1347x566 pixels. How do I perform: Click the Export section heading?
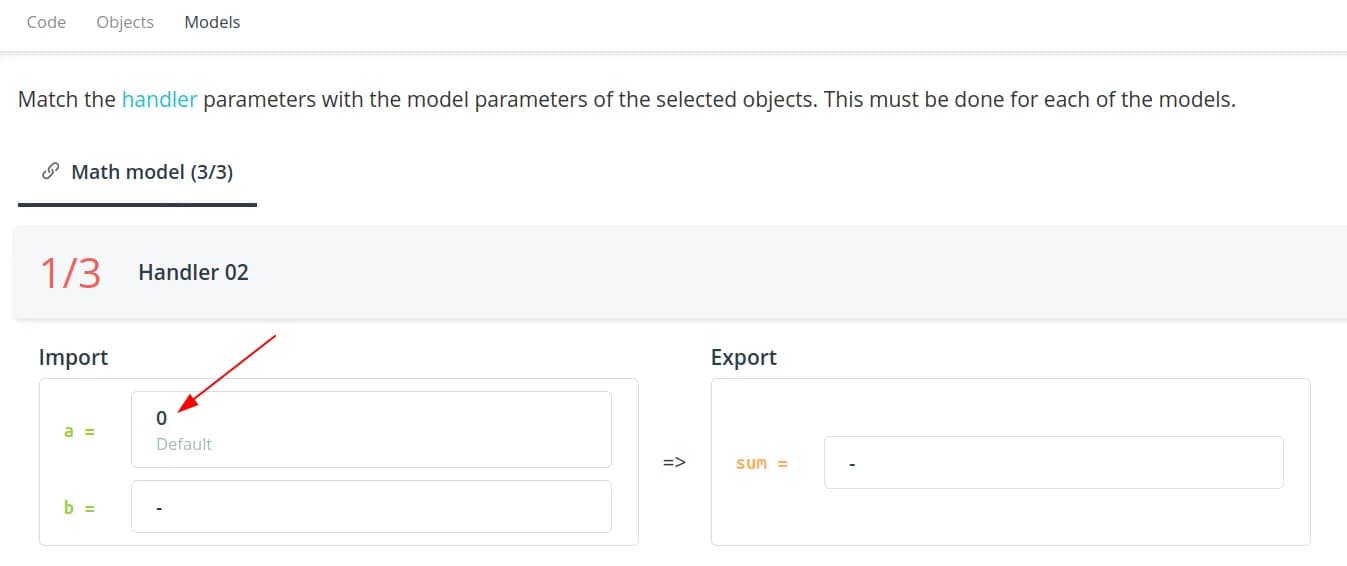click(x=743, y=357)
